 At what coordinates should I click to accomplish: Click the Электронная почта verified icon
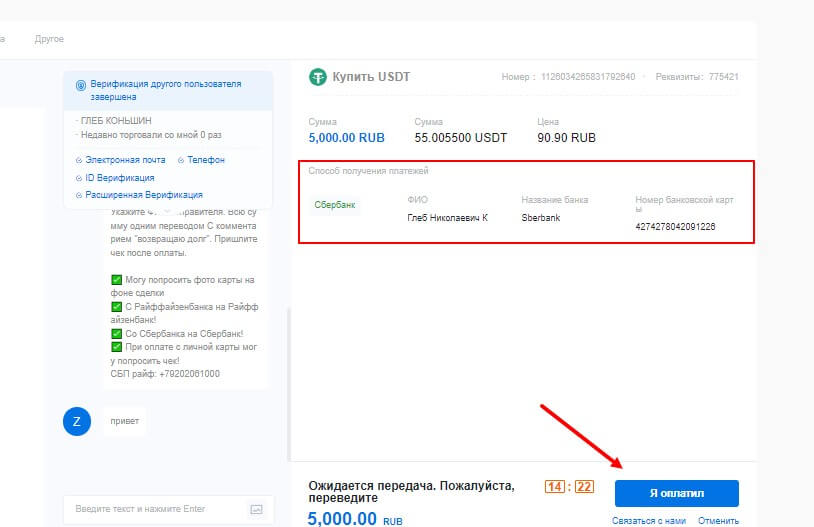[79, 160]
